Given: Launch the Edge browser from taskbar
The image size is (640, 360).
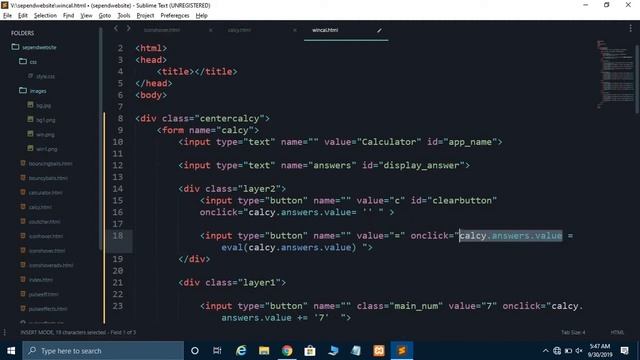Looking at the screenshot, I should coord(241,351).
